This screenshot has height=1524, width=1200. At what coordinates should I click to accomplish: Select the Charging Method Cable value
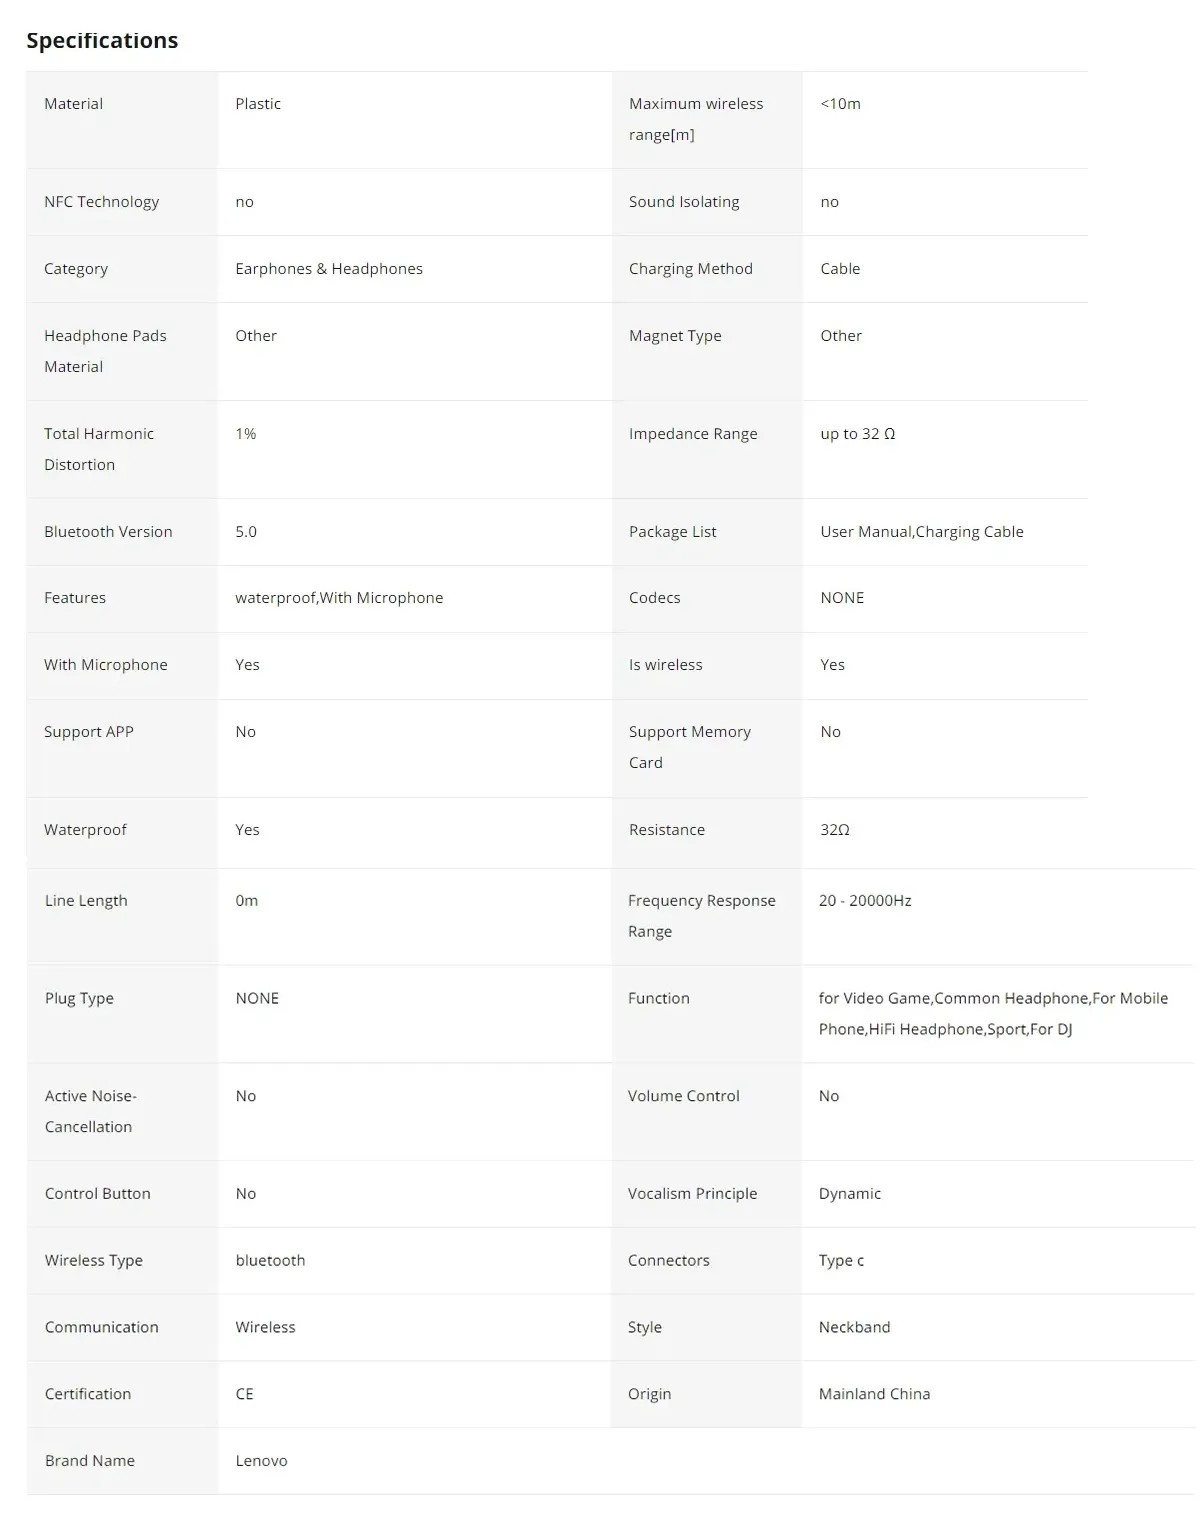840,269
